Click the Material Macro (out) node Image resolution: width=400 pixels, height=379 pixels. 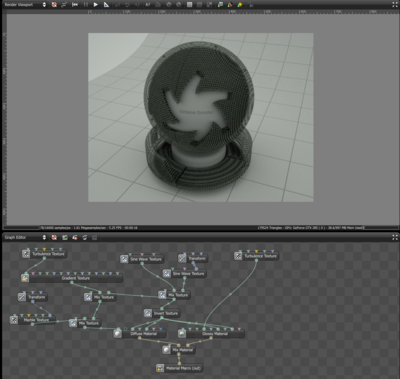click(x=179, y=368)
